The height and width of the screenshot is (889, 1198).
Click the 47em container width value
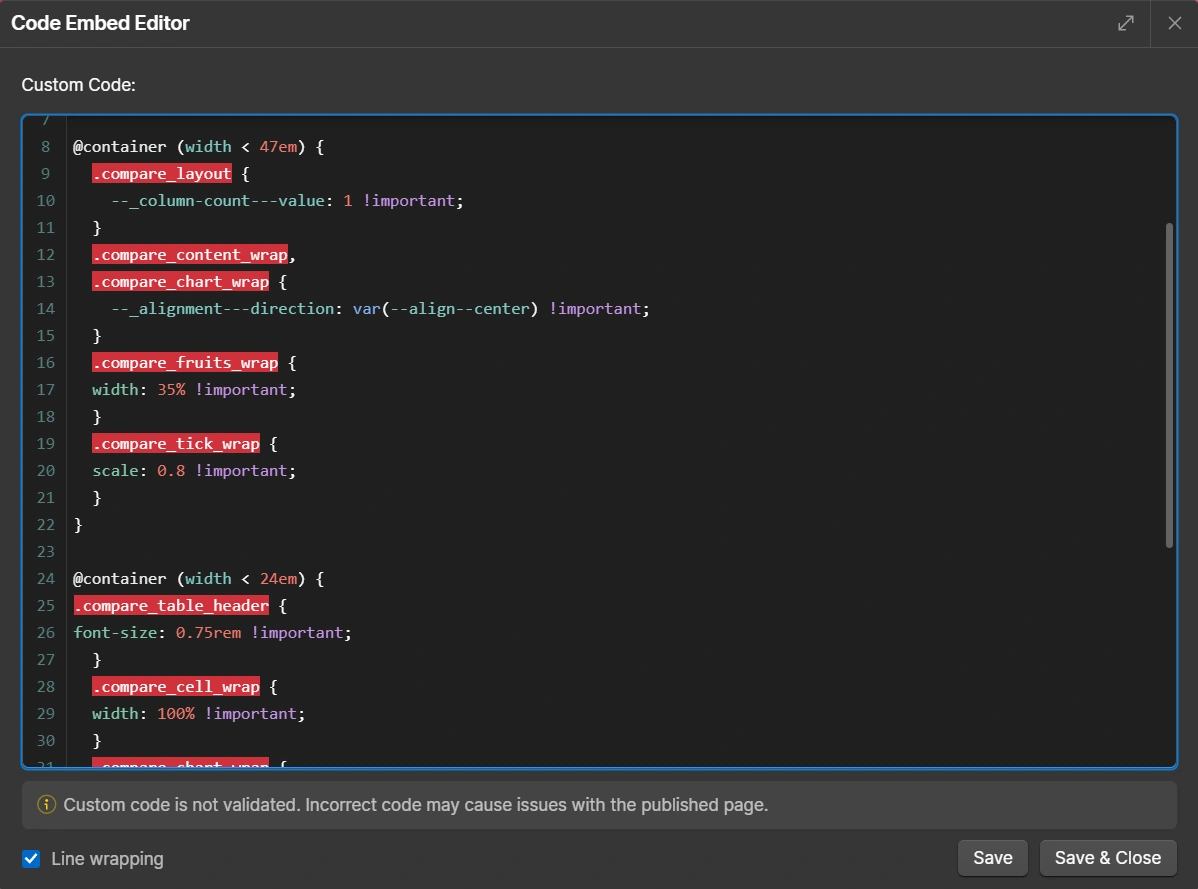(x=278, y=147)
